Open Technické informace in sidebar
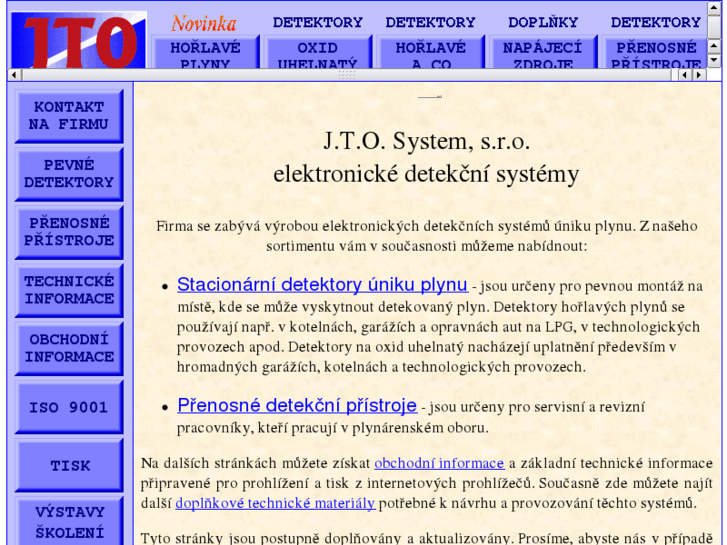The height and width of the screenshot is (545, 727). point(69,290)
